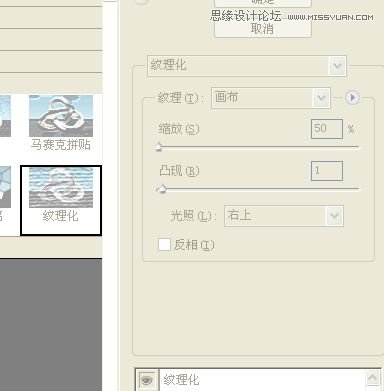This screenshot has width=384, height=391.
Task: Click the effect layer list scroll arrow
Action: click(x=373, y=378)
